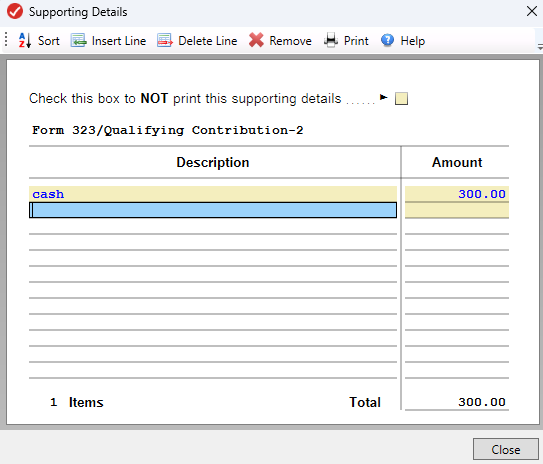Select the Sort toolbar label
The image size is (543, 464).
[x=49, y=41]
